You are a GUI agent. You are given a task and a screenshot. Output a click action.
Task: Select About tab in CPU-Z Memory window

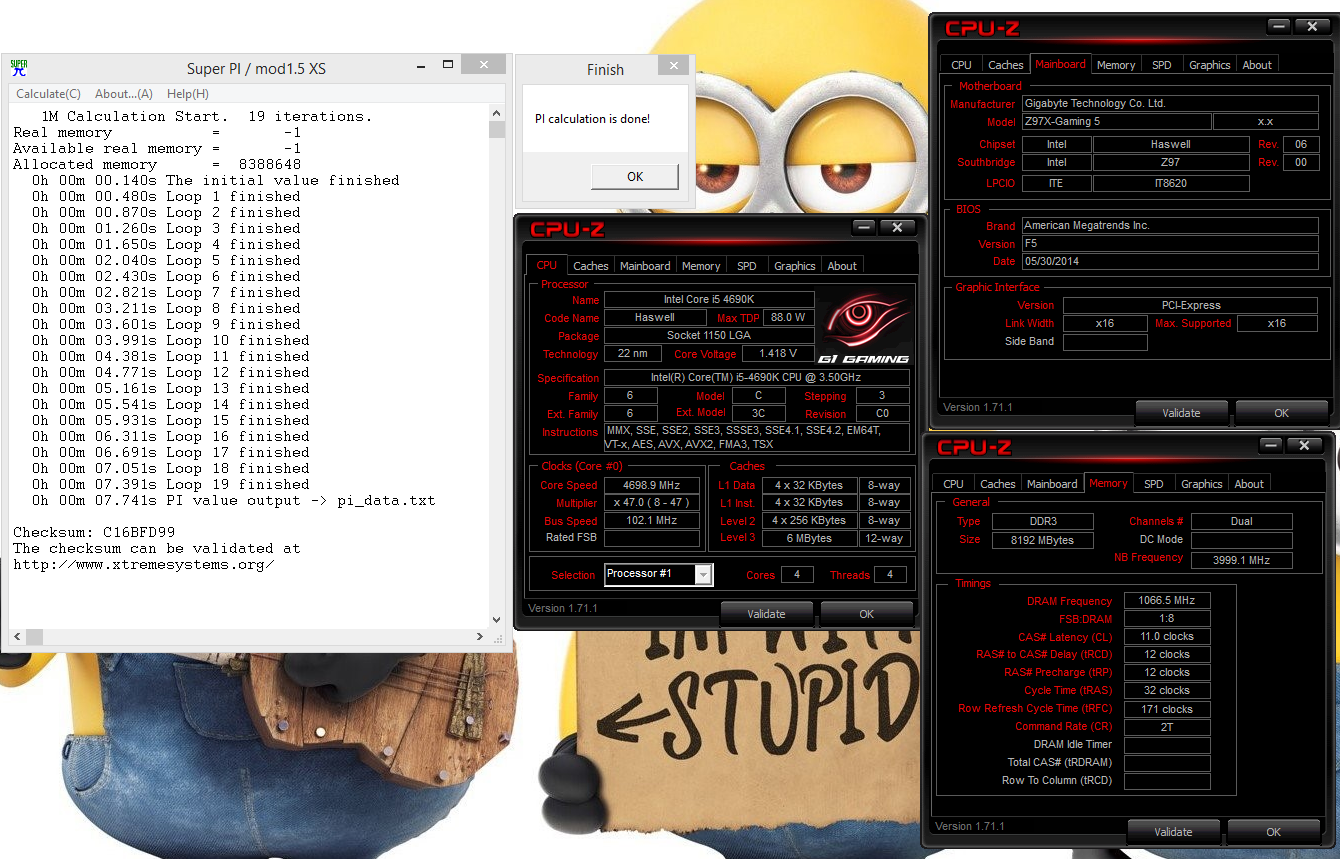tap(1249, 484)
